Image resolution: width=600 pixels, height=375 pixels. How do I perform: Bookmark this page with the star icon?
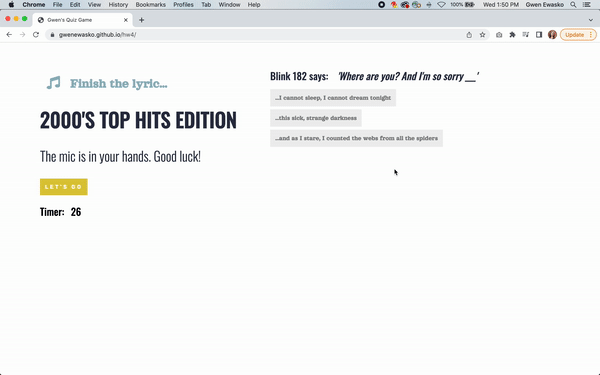click(x=483, y=35)
